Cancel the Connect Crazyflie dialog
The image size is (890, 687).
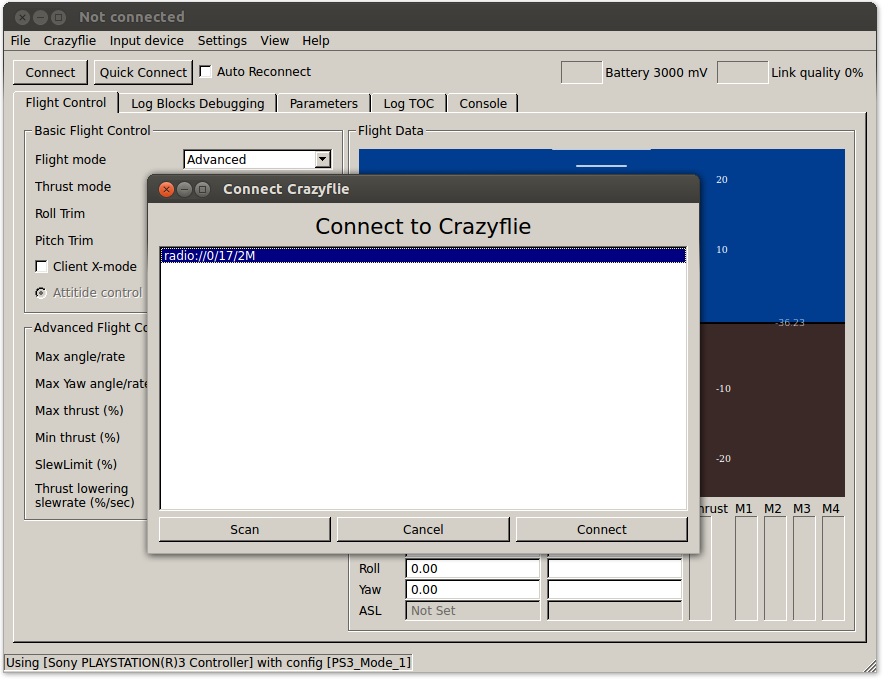423,529
